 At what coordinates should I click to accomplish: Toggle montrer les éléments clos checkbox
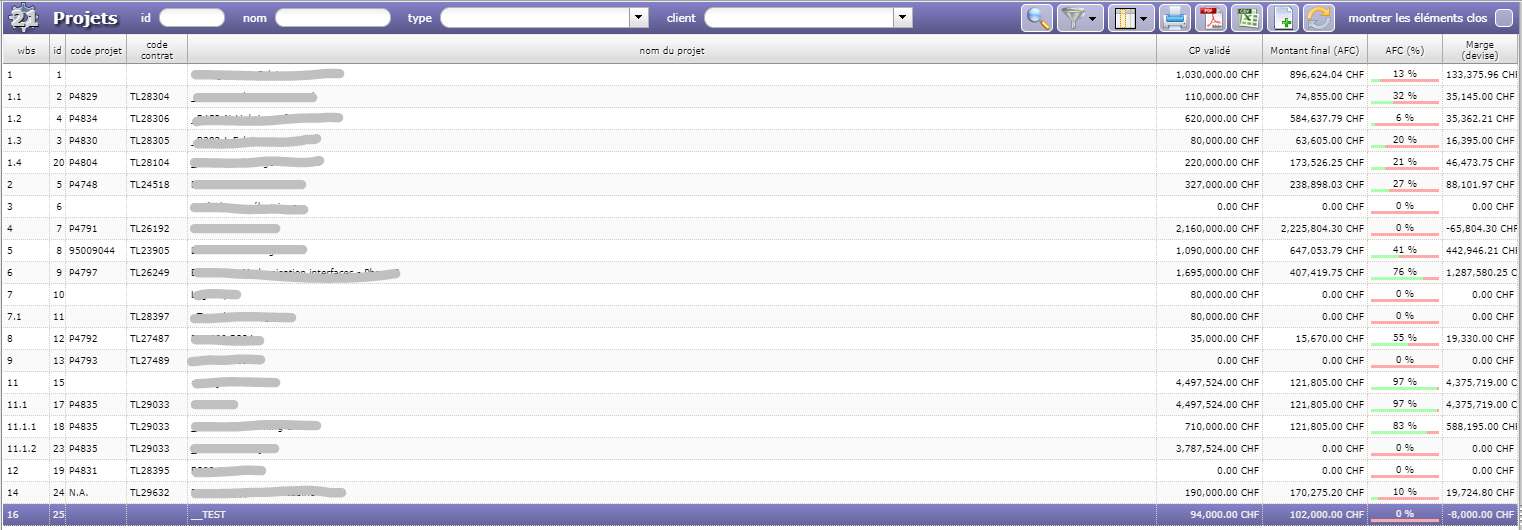(1503, 18)
